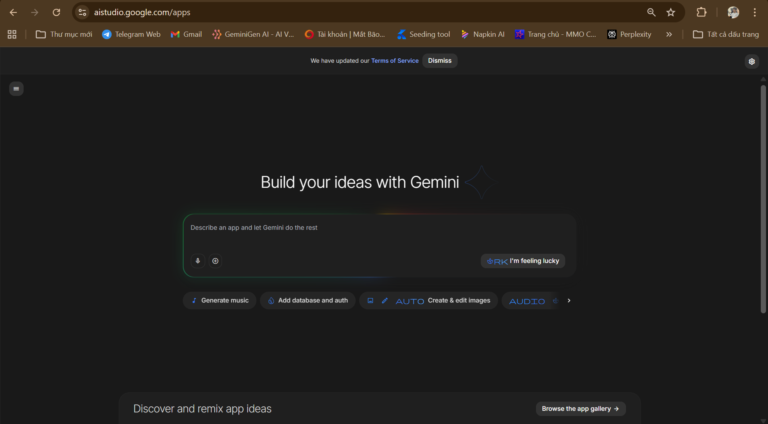Show more suggestion chips with right chevron

(569, 301)
